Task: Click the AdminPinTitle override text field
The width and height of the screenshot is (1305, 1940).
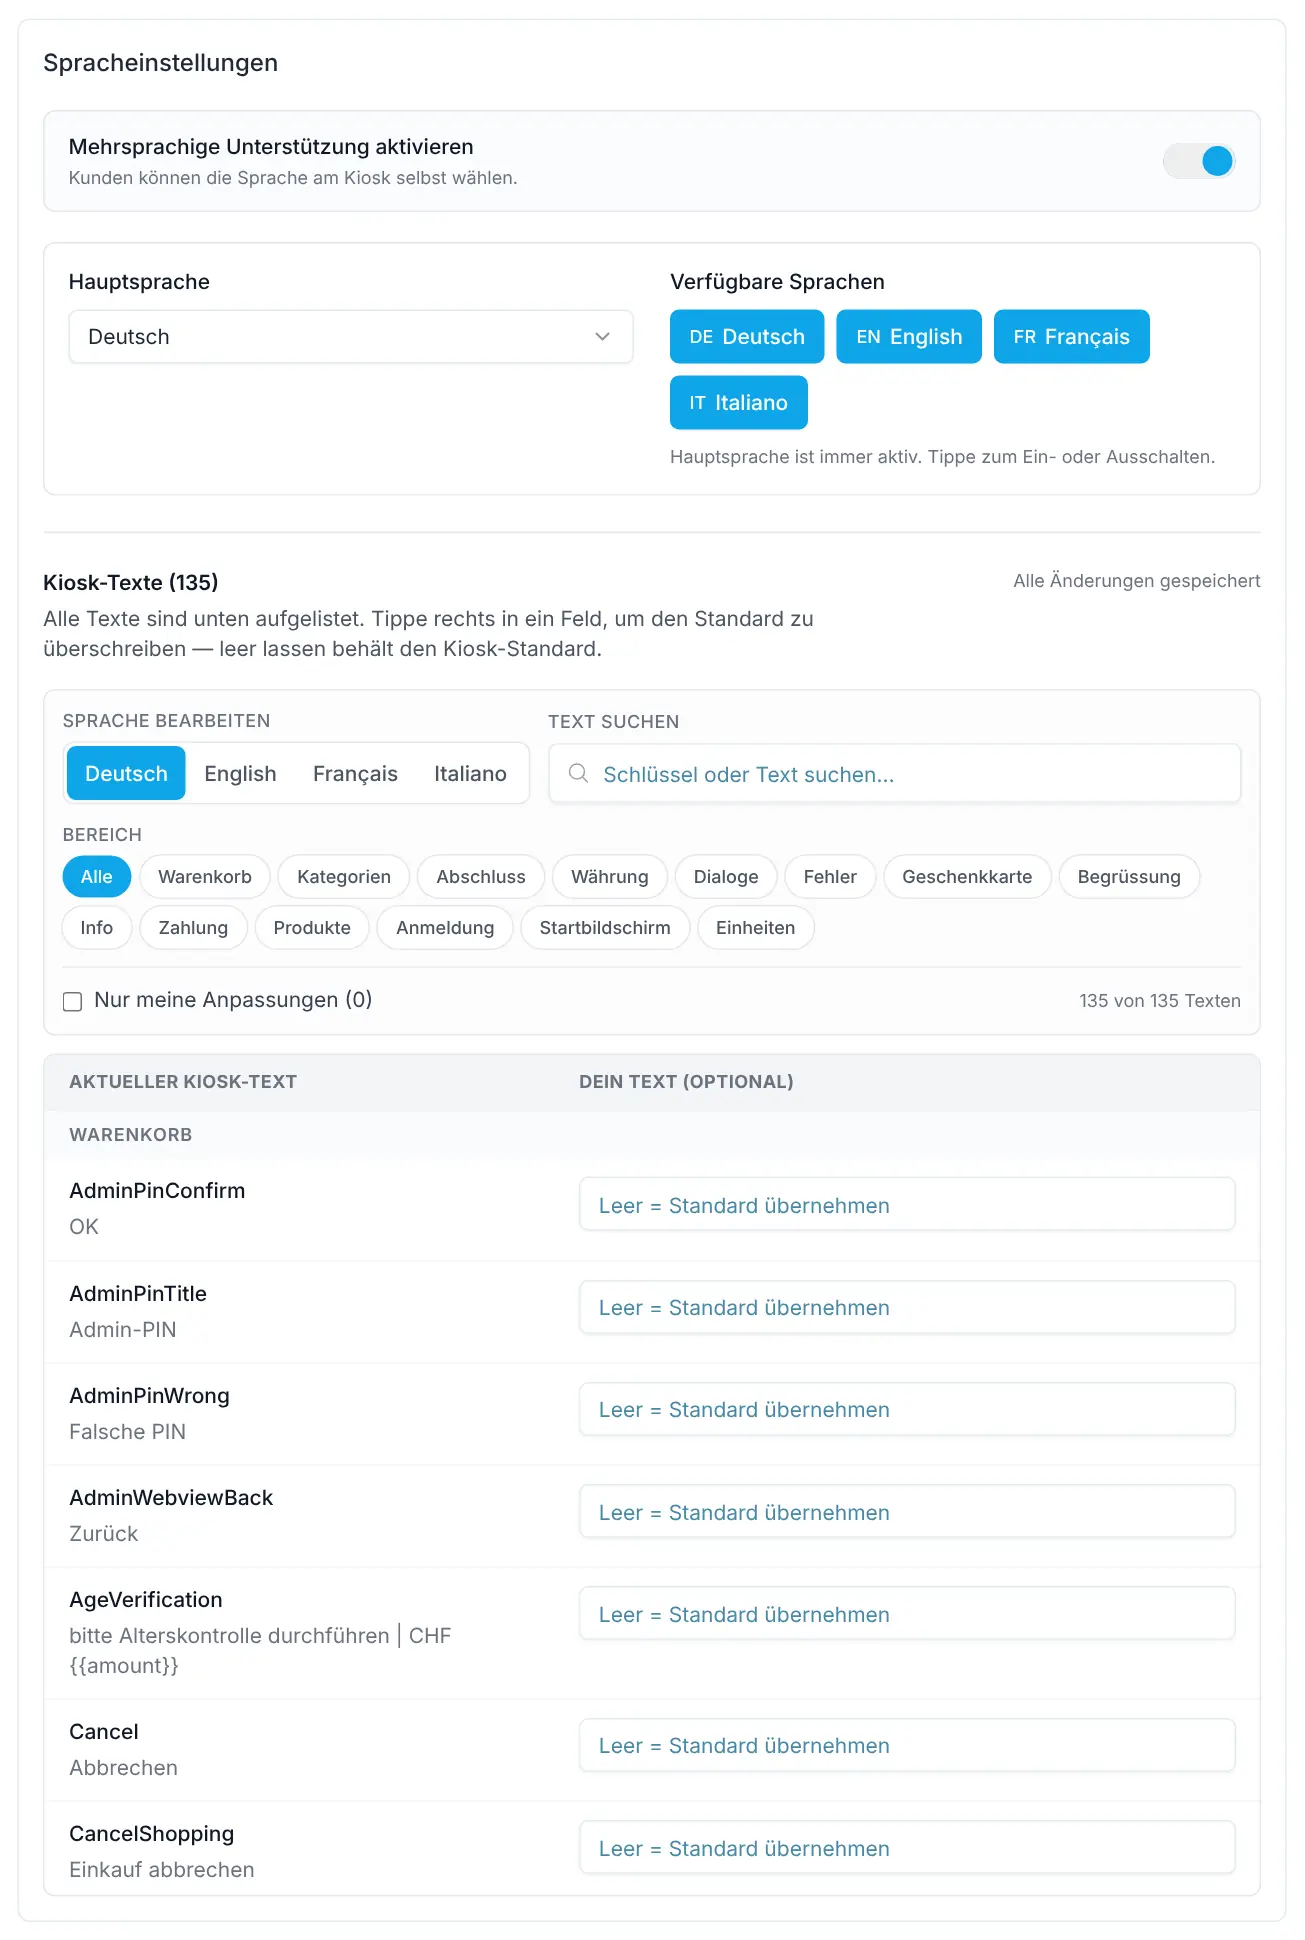Action: pyautogui.click(x=907, y=1307)
